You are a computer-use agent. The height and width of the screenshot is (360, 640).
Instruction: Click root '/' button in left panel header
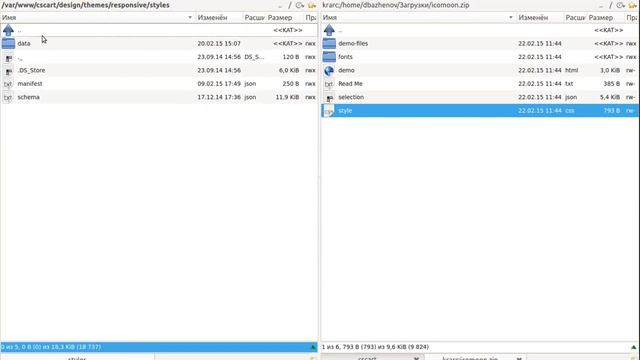coord(290,5)
